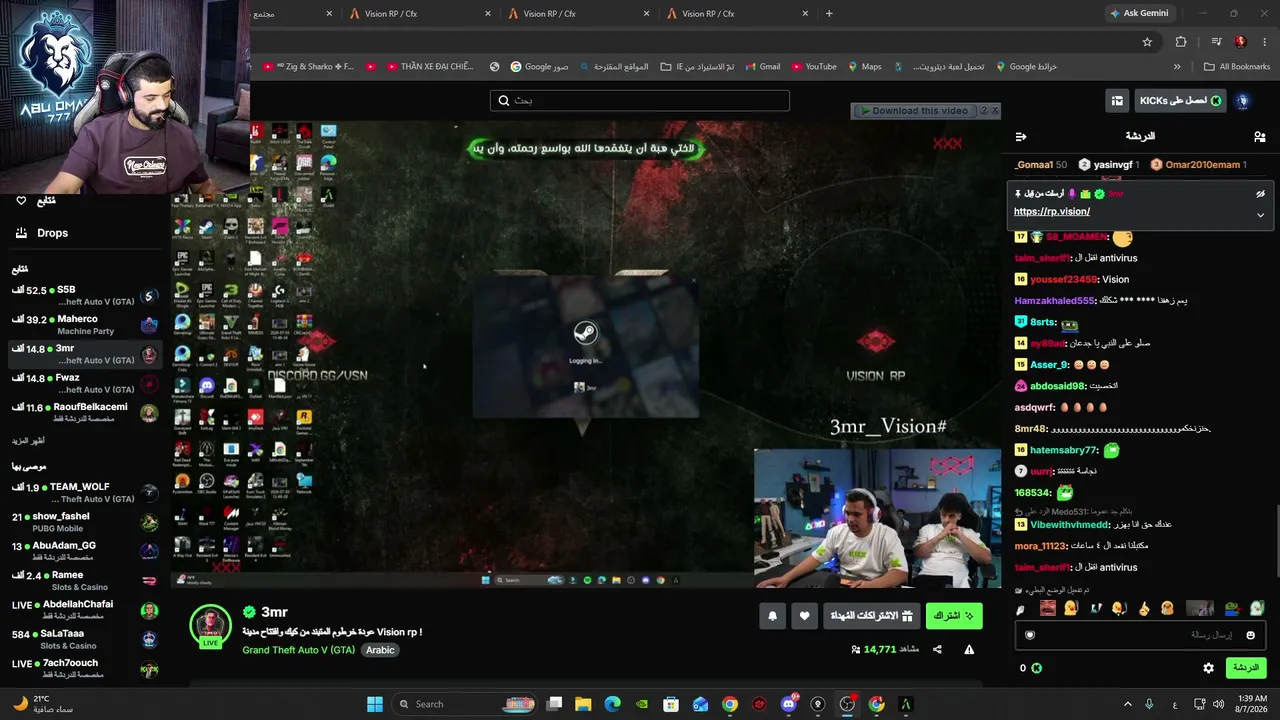Open the show_fashel recommended channel
The height and width of the screenshot is (720, 1280).
click(x=83, y=522)
